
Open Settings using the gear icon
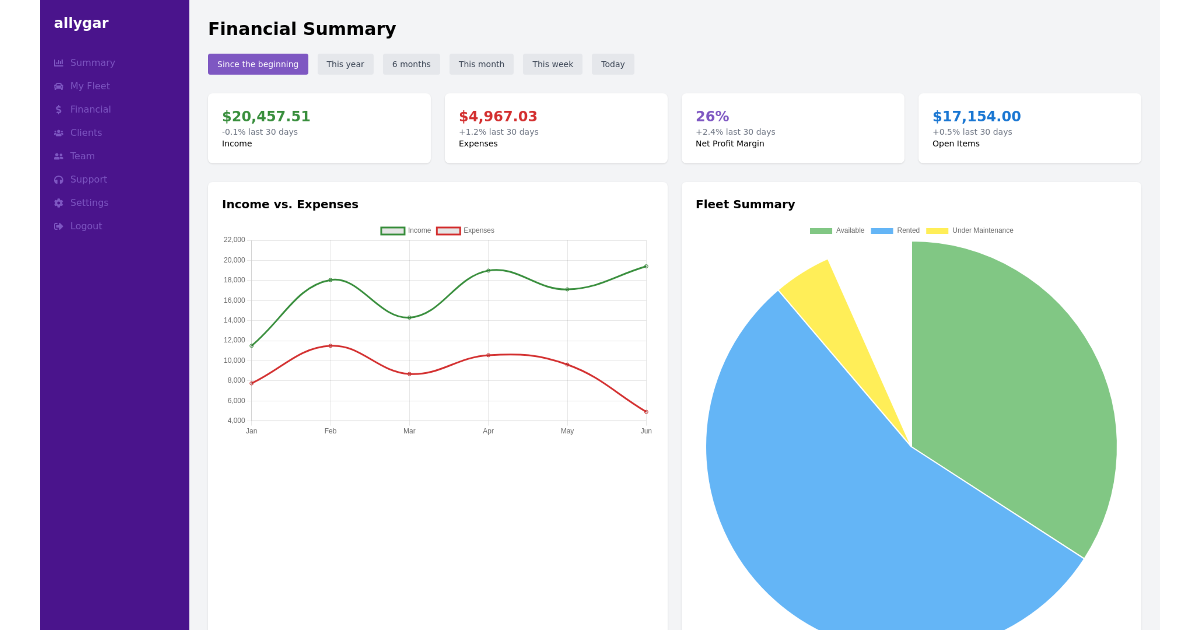pos(58,202)
